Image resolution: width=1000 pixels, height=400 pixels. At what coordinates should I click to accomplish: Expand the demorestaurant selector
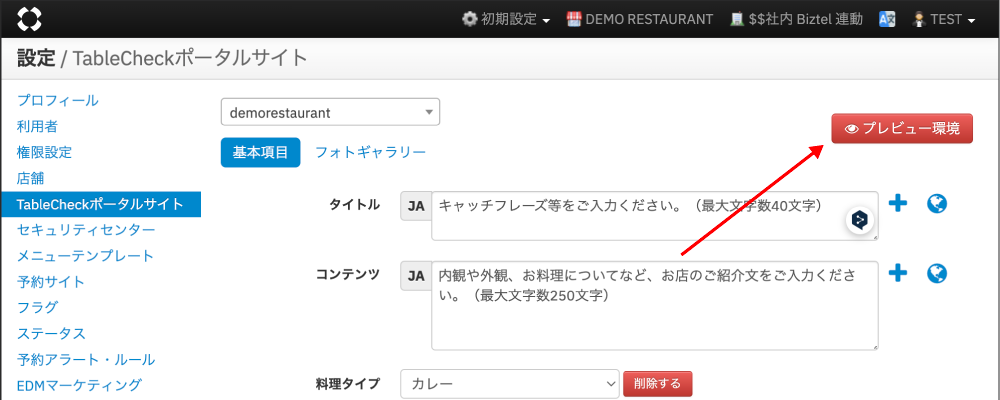tap(330, 112)
